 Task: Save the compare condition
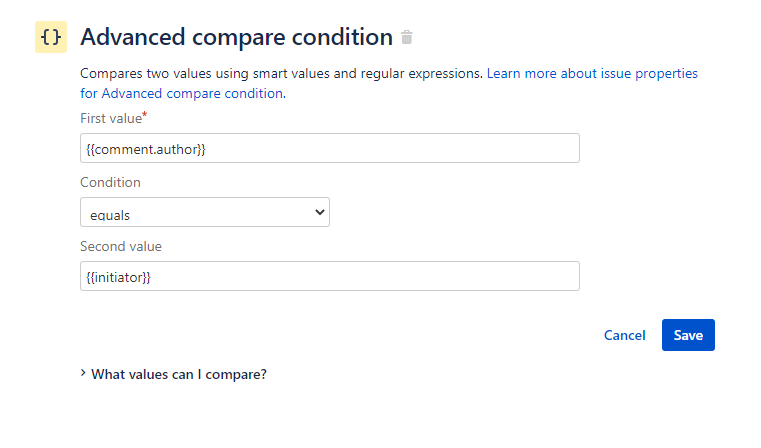(x=688, y=335)
